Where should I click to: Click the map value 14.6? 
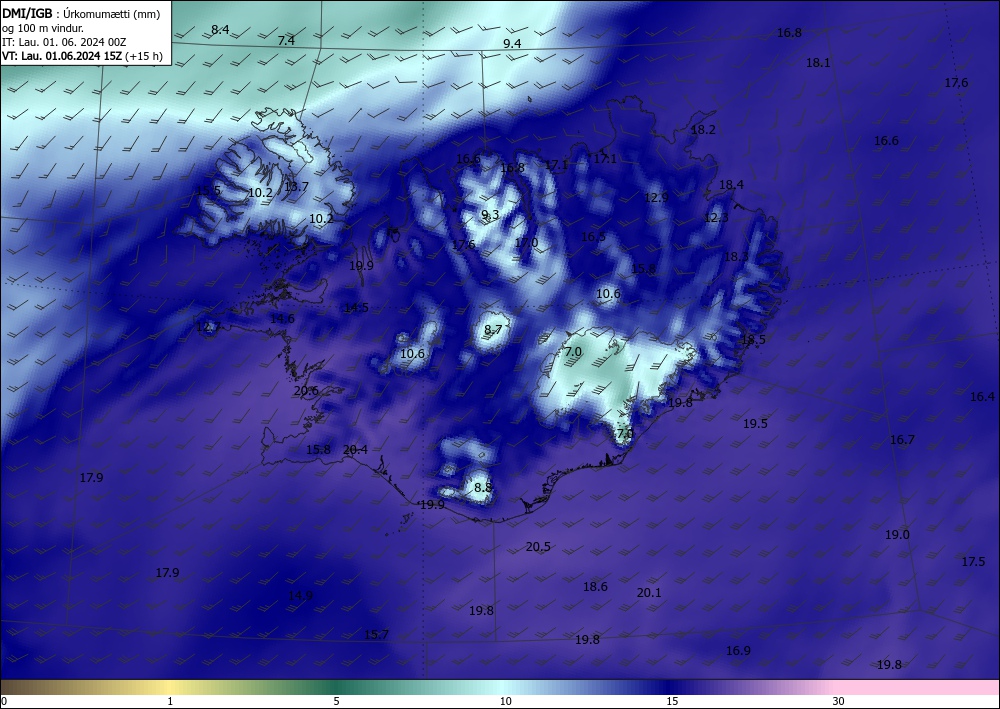click(x=282, y=319)
